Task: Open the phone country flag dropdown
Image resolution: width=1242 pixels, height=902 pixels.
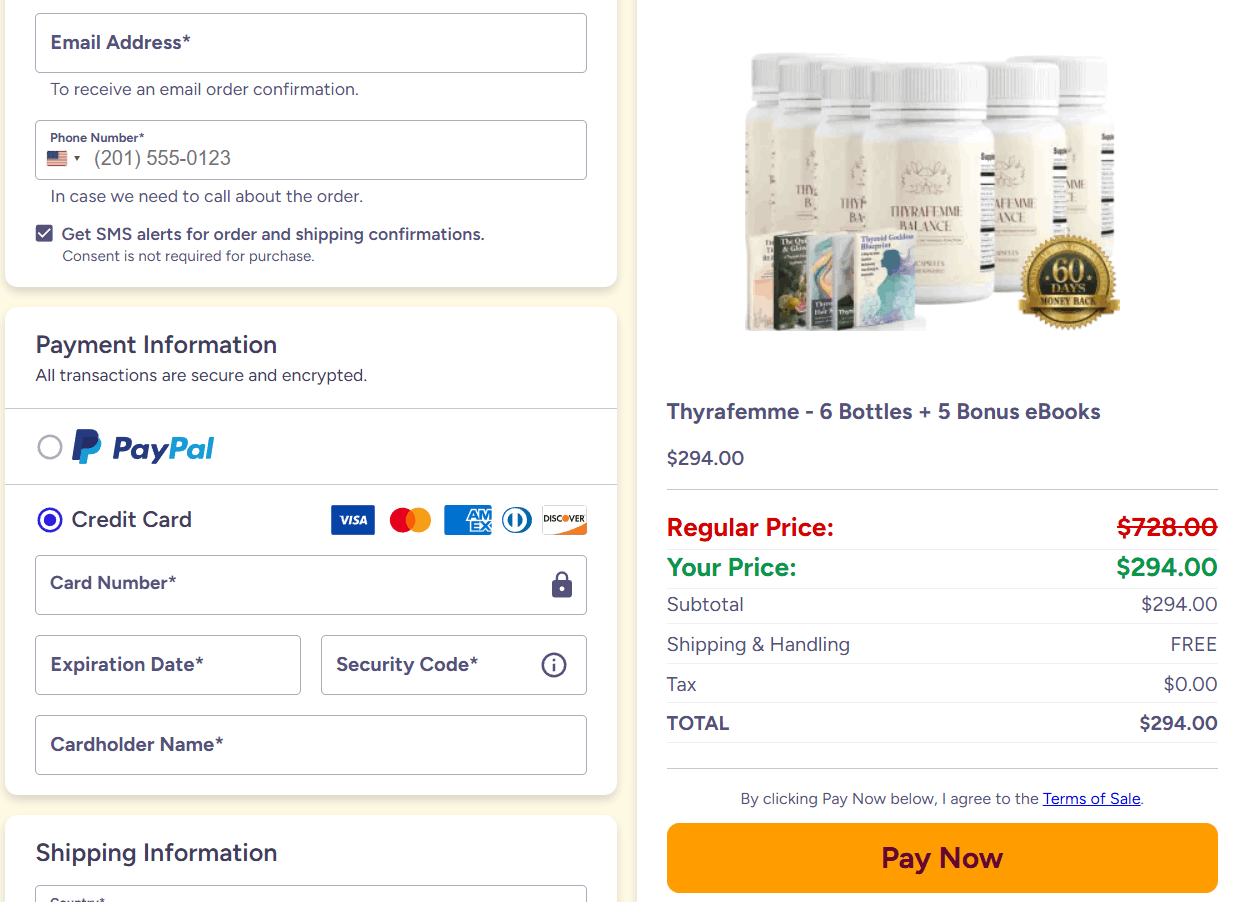Action: 64,158
